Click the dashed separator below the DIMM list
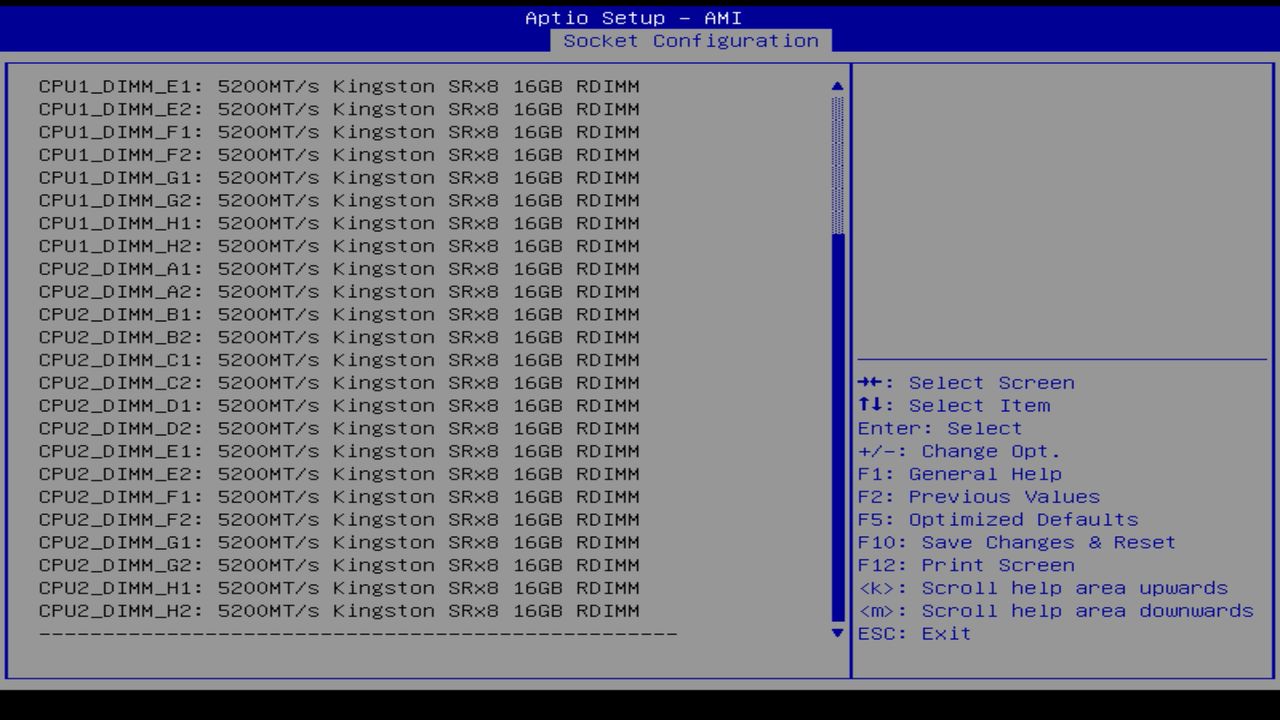The width and height of the screenshot is (1280, 720). (357, 633)
